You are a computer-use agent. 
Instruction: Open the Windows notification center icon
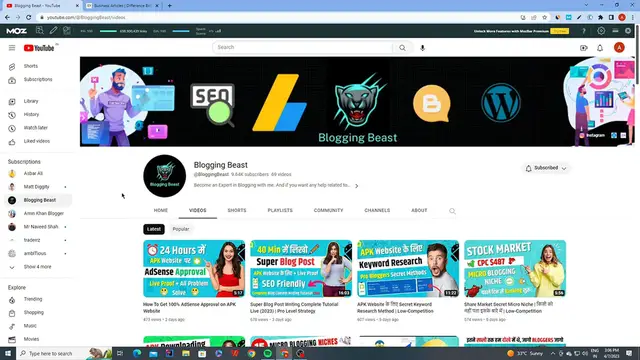[x=629, y=353]
